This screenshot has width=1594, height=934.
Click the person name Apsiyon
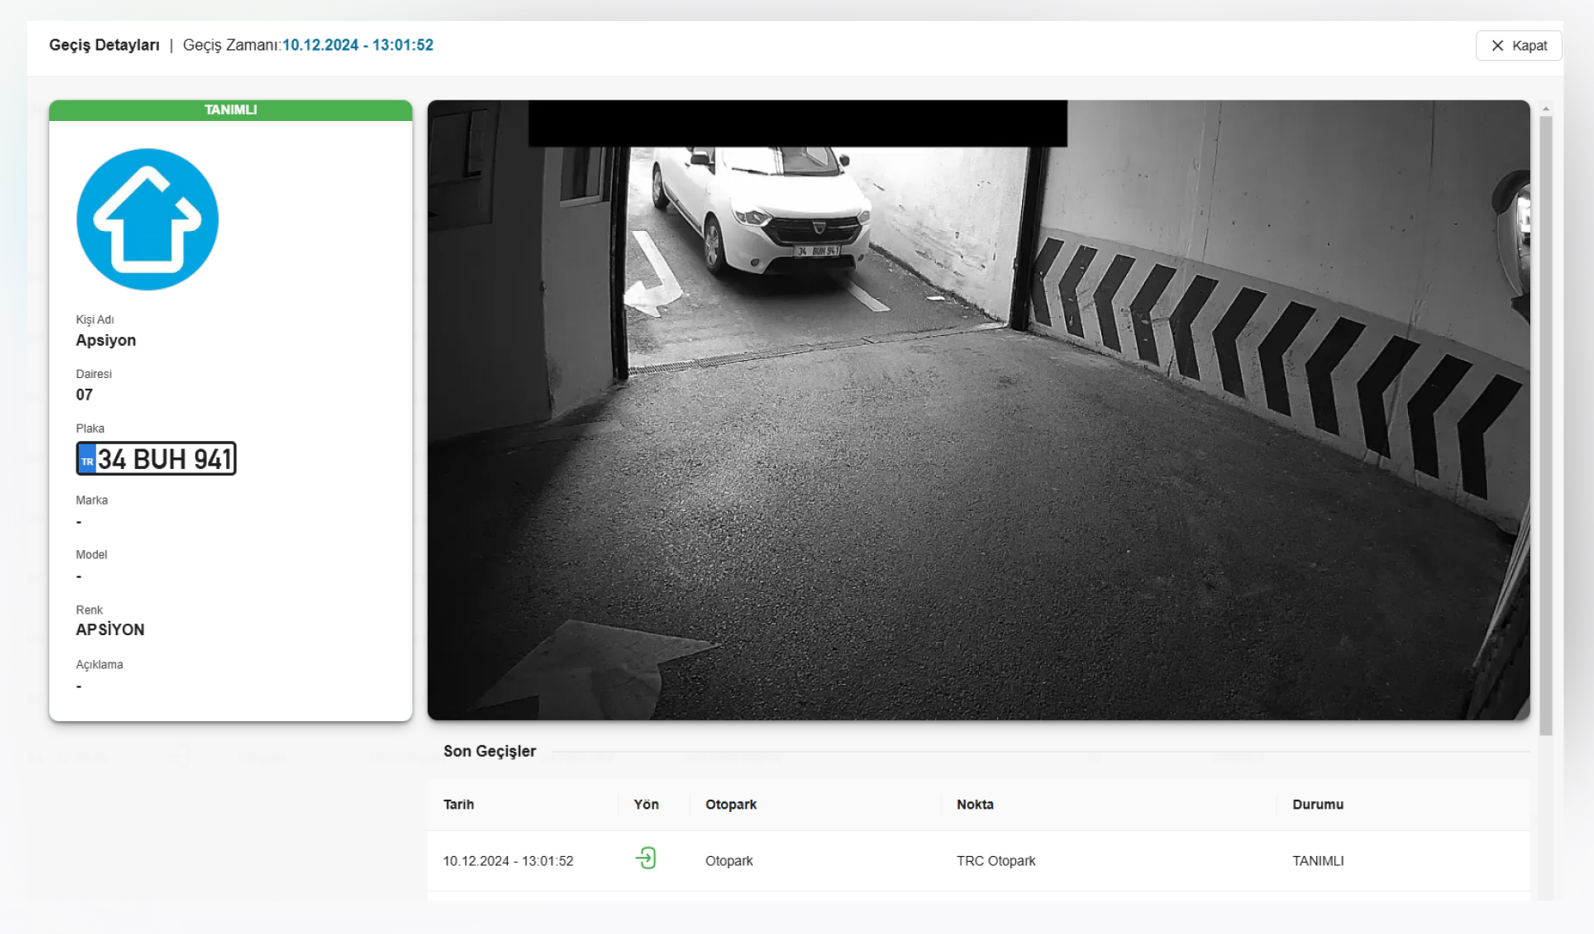(x=106, y=340)
